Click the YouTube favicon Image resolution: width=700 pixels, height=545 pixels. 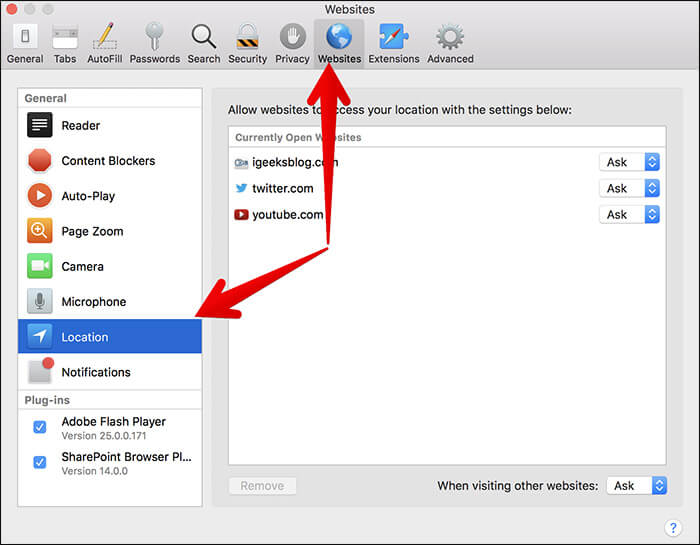(241, 215)
